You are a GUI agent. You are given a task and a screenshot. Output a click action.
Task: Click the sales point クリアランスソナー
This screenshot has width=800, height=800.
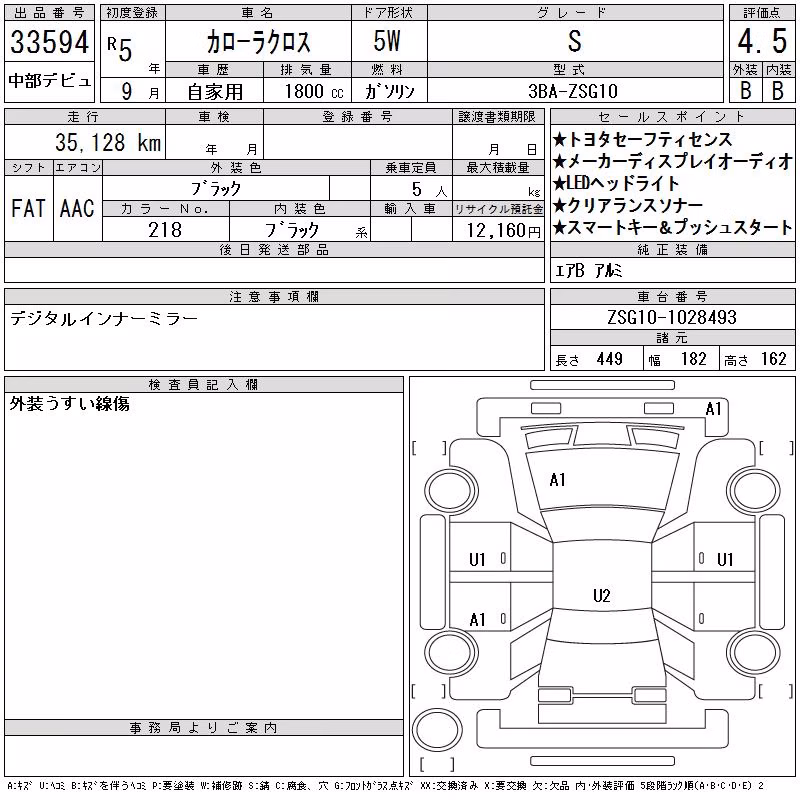coord(628,205)
